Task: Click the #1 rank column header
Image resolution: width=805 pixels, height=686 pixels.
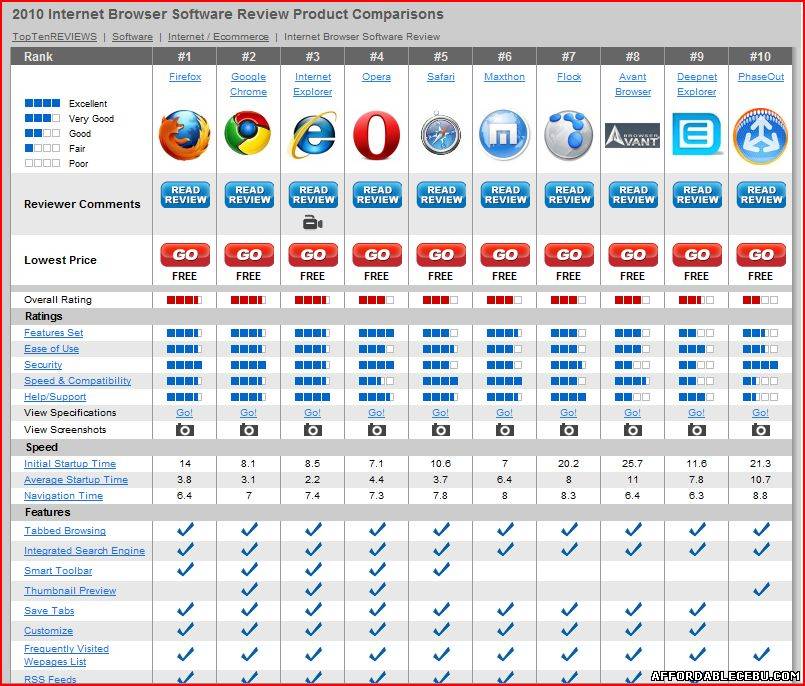Action: pos(185,56)
